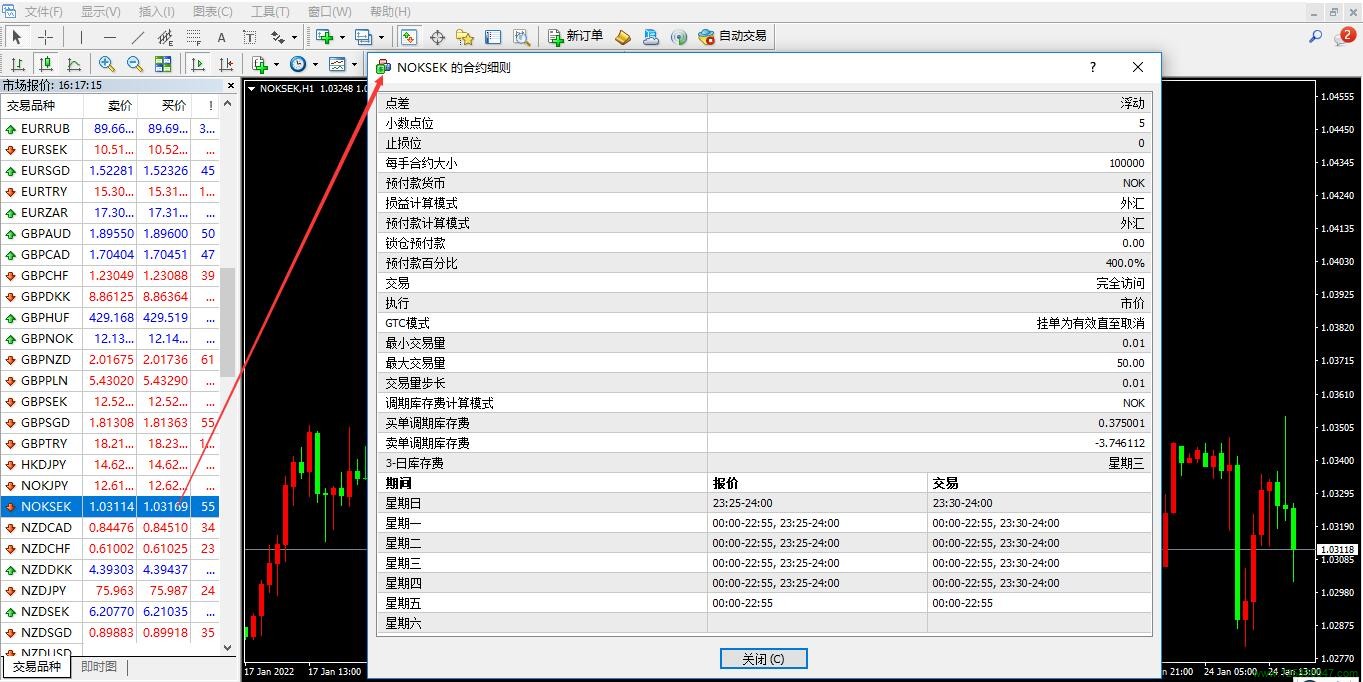The height and width of the screenshot is (682, 1363).
Task: Open the 帮助(H) menu
Action: click(x=390, y=12)
